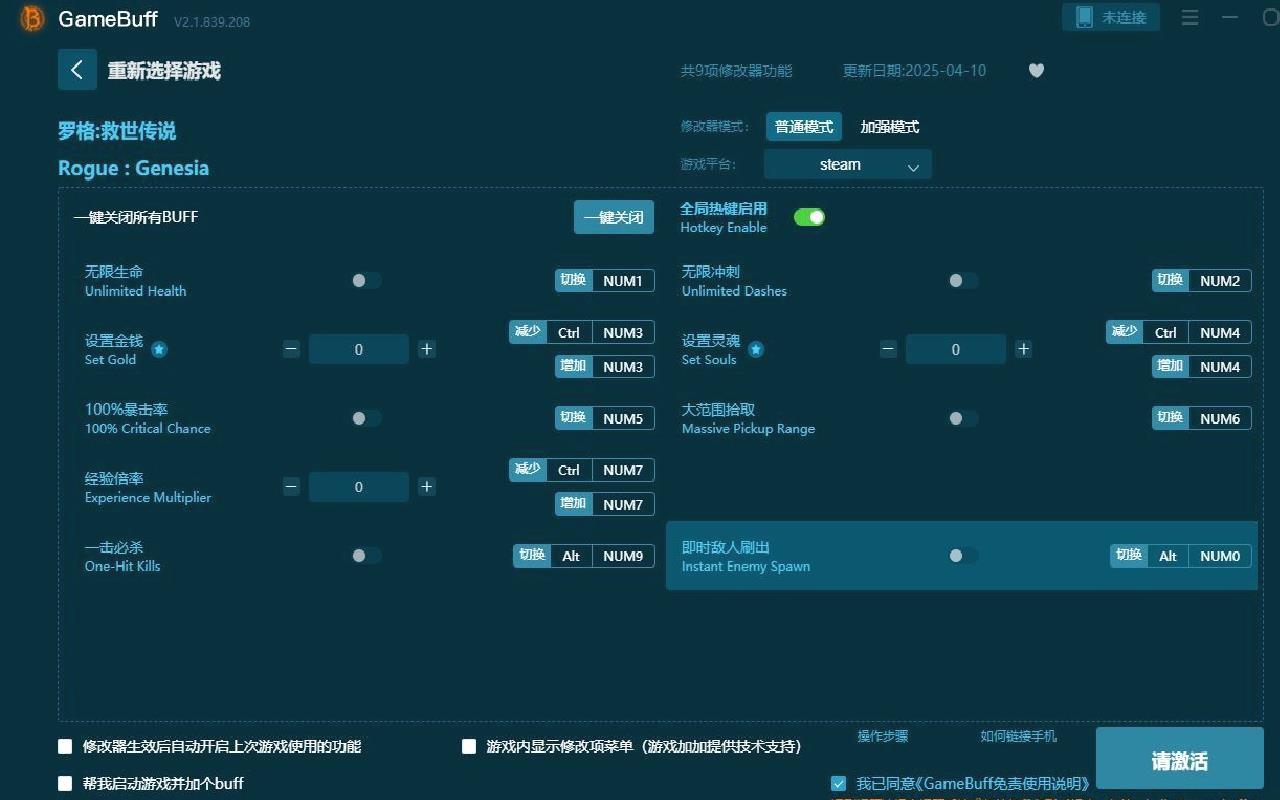Image resolution: width=1280 pixels, height=800 pixels.
Task: Increase Experience Multiplier with plus
Action: click(427, 487)
